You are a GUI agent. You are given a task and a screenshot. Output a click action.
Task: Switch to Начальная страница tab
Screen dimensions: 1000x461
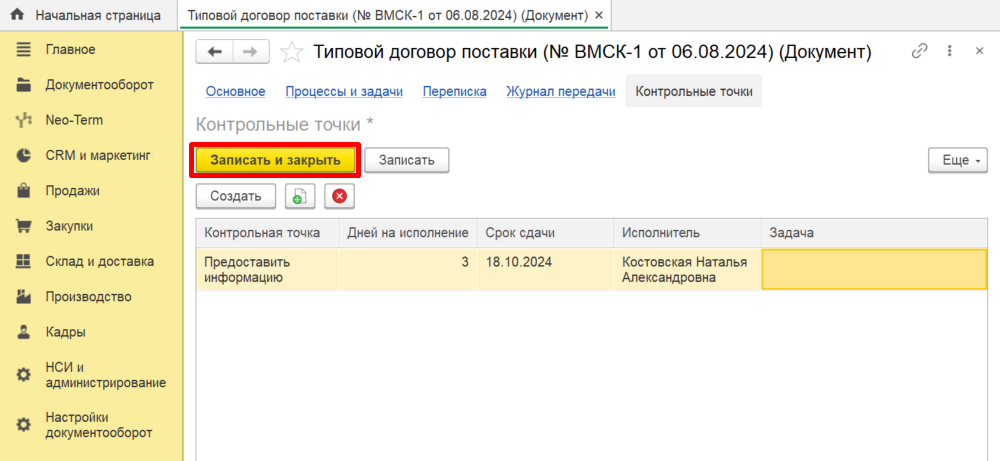pyautogui.click(x=88, y=15)
